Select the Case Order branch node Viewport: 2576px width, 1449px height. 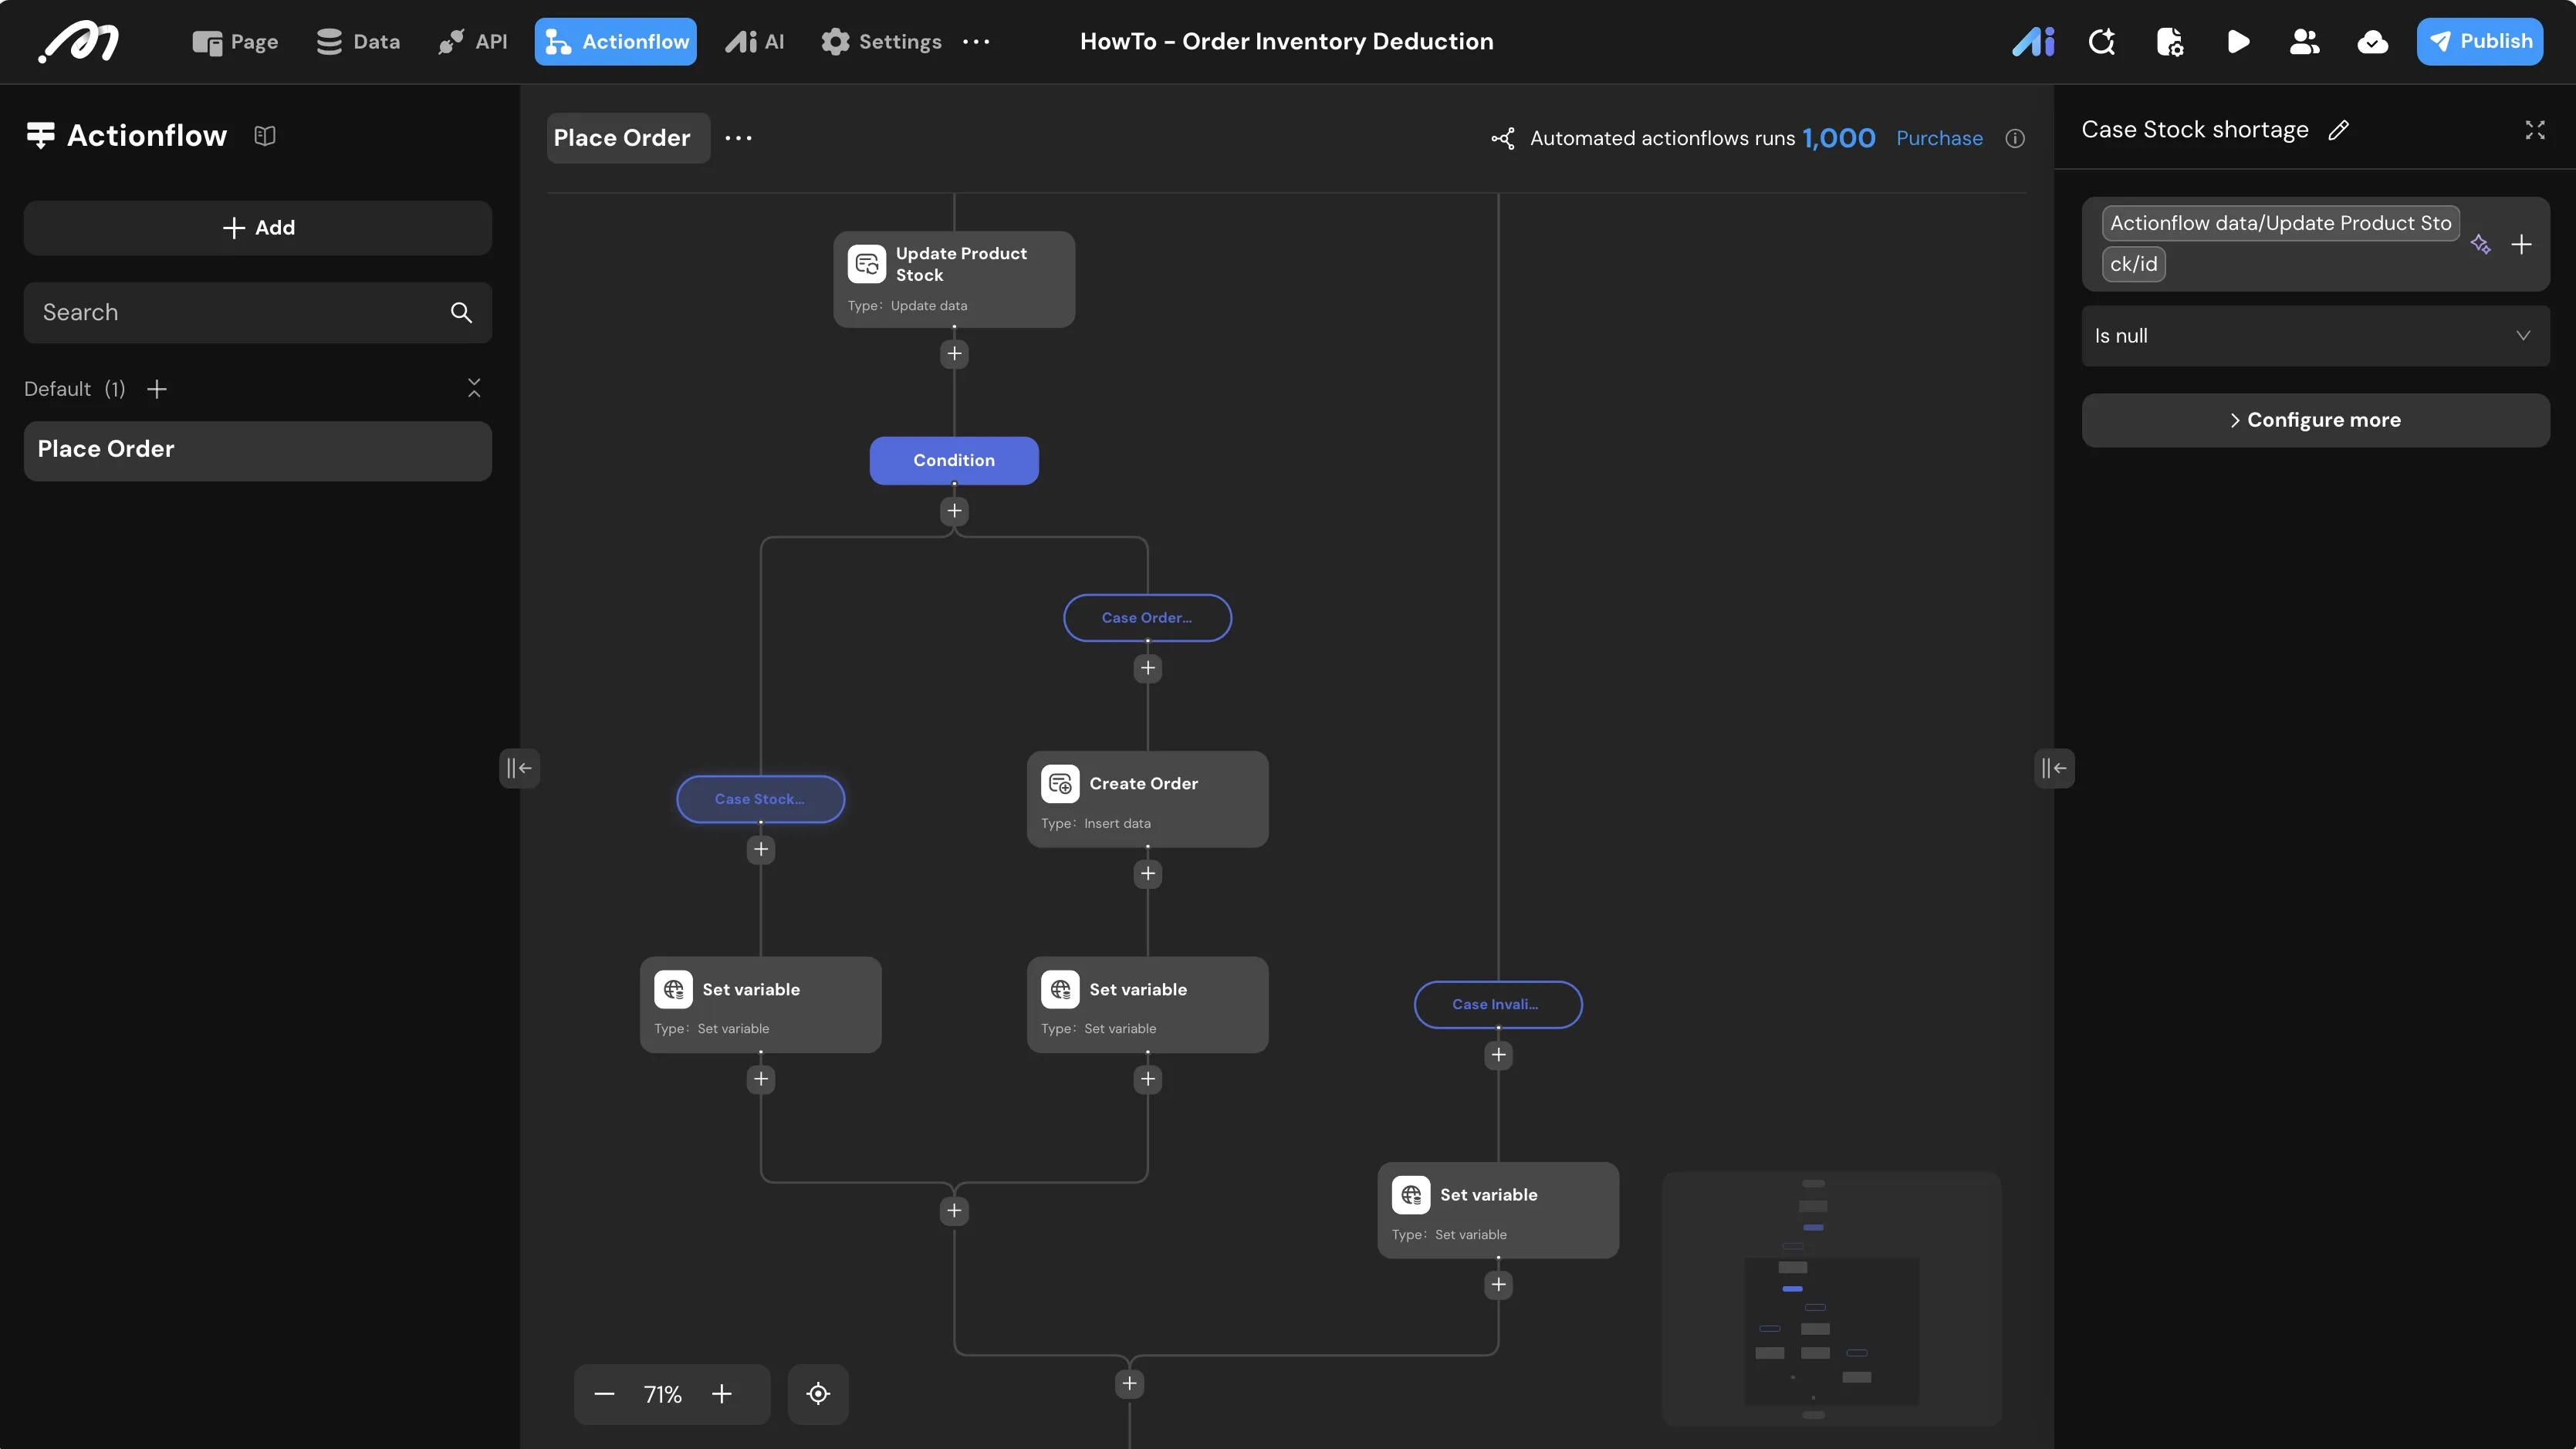1148,618
